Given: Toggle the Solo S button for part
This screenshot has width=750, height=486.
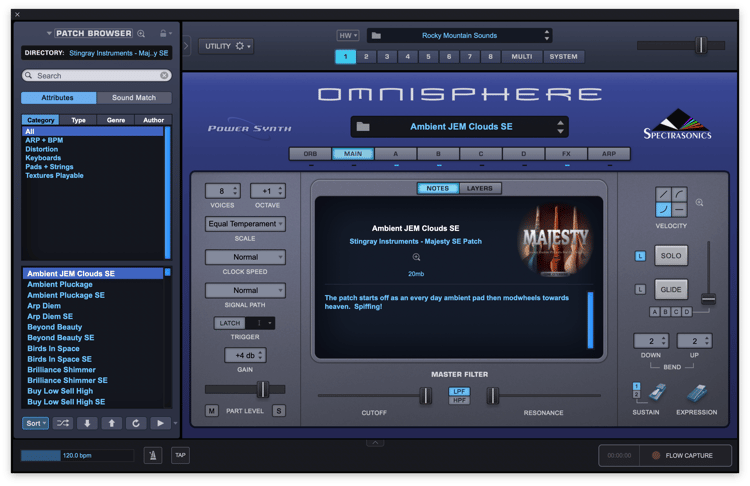Looking at the screenshot, I should tap(279, 411).
